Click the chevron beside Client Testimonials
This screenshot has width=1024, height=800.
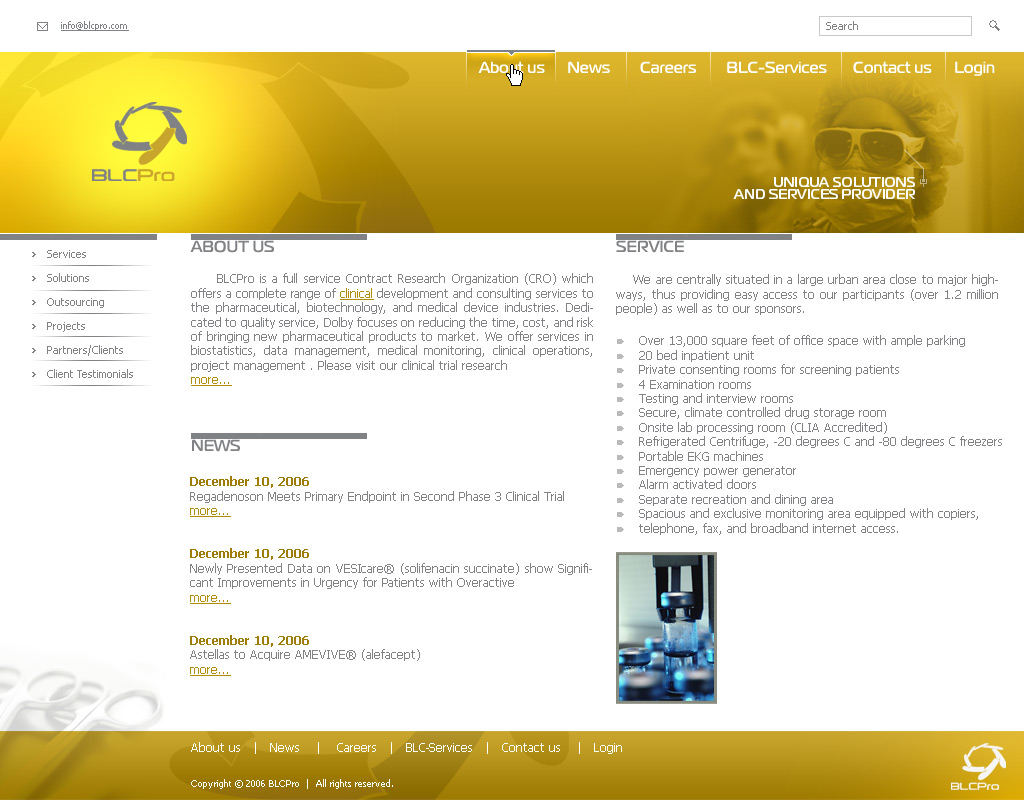(34, 374)
